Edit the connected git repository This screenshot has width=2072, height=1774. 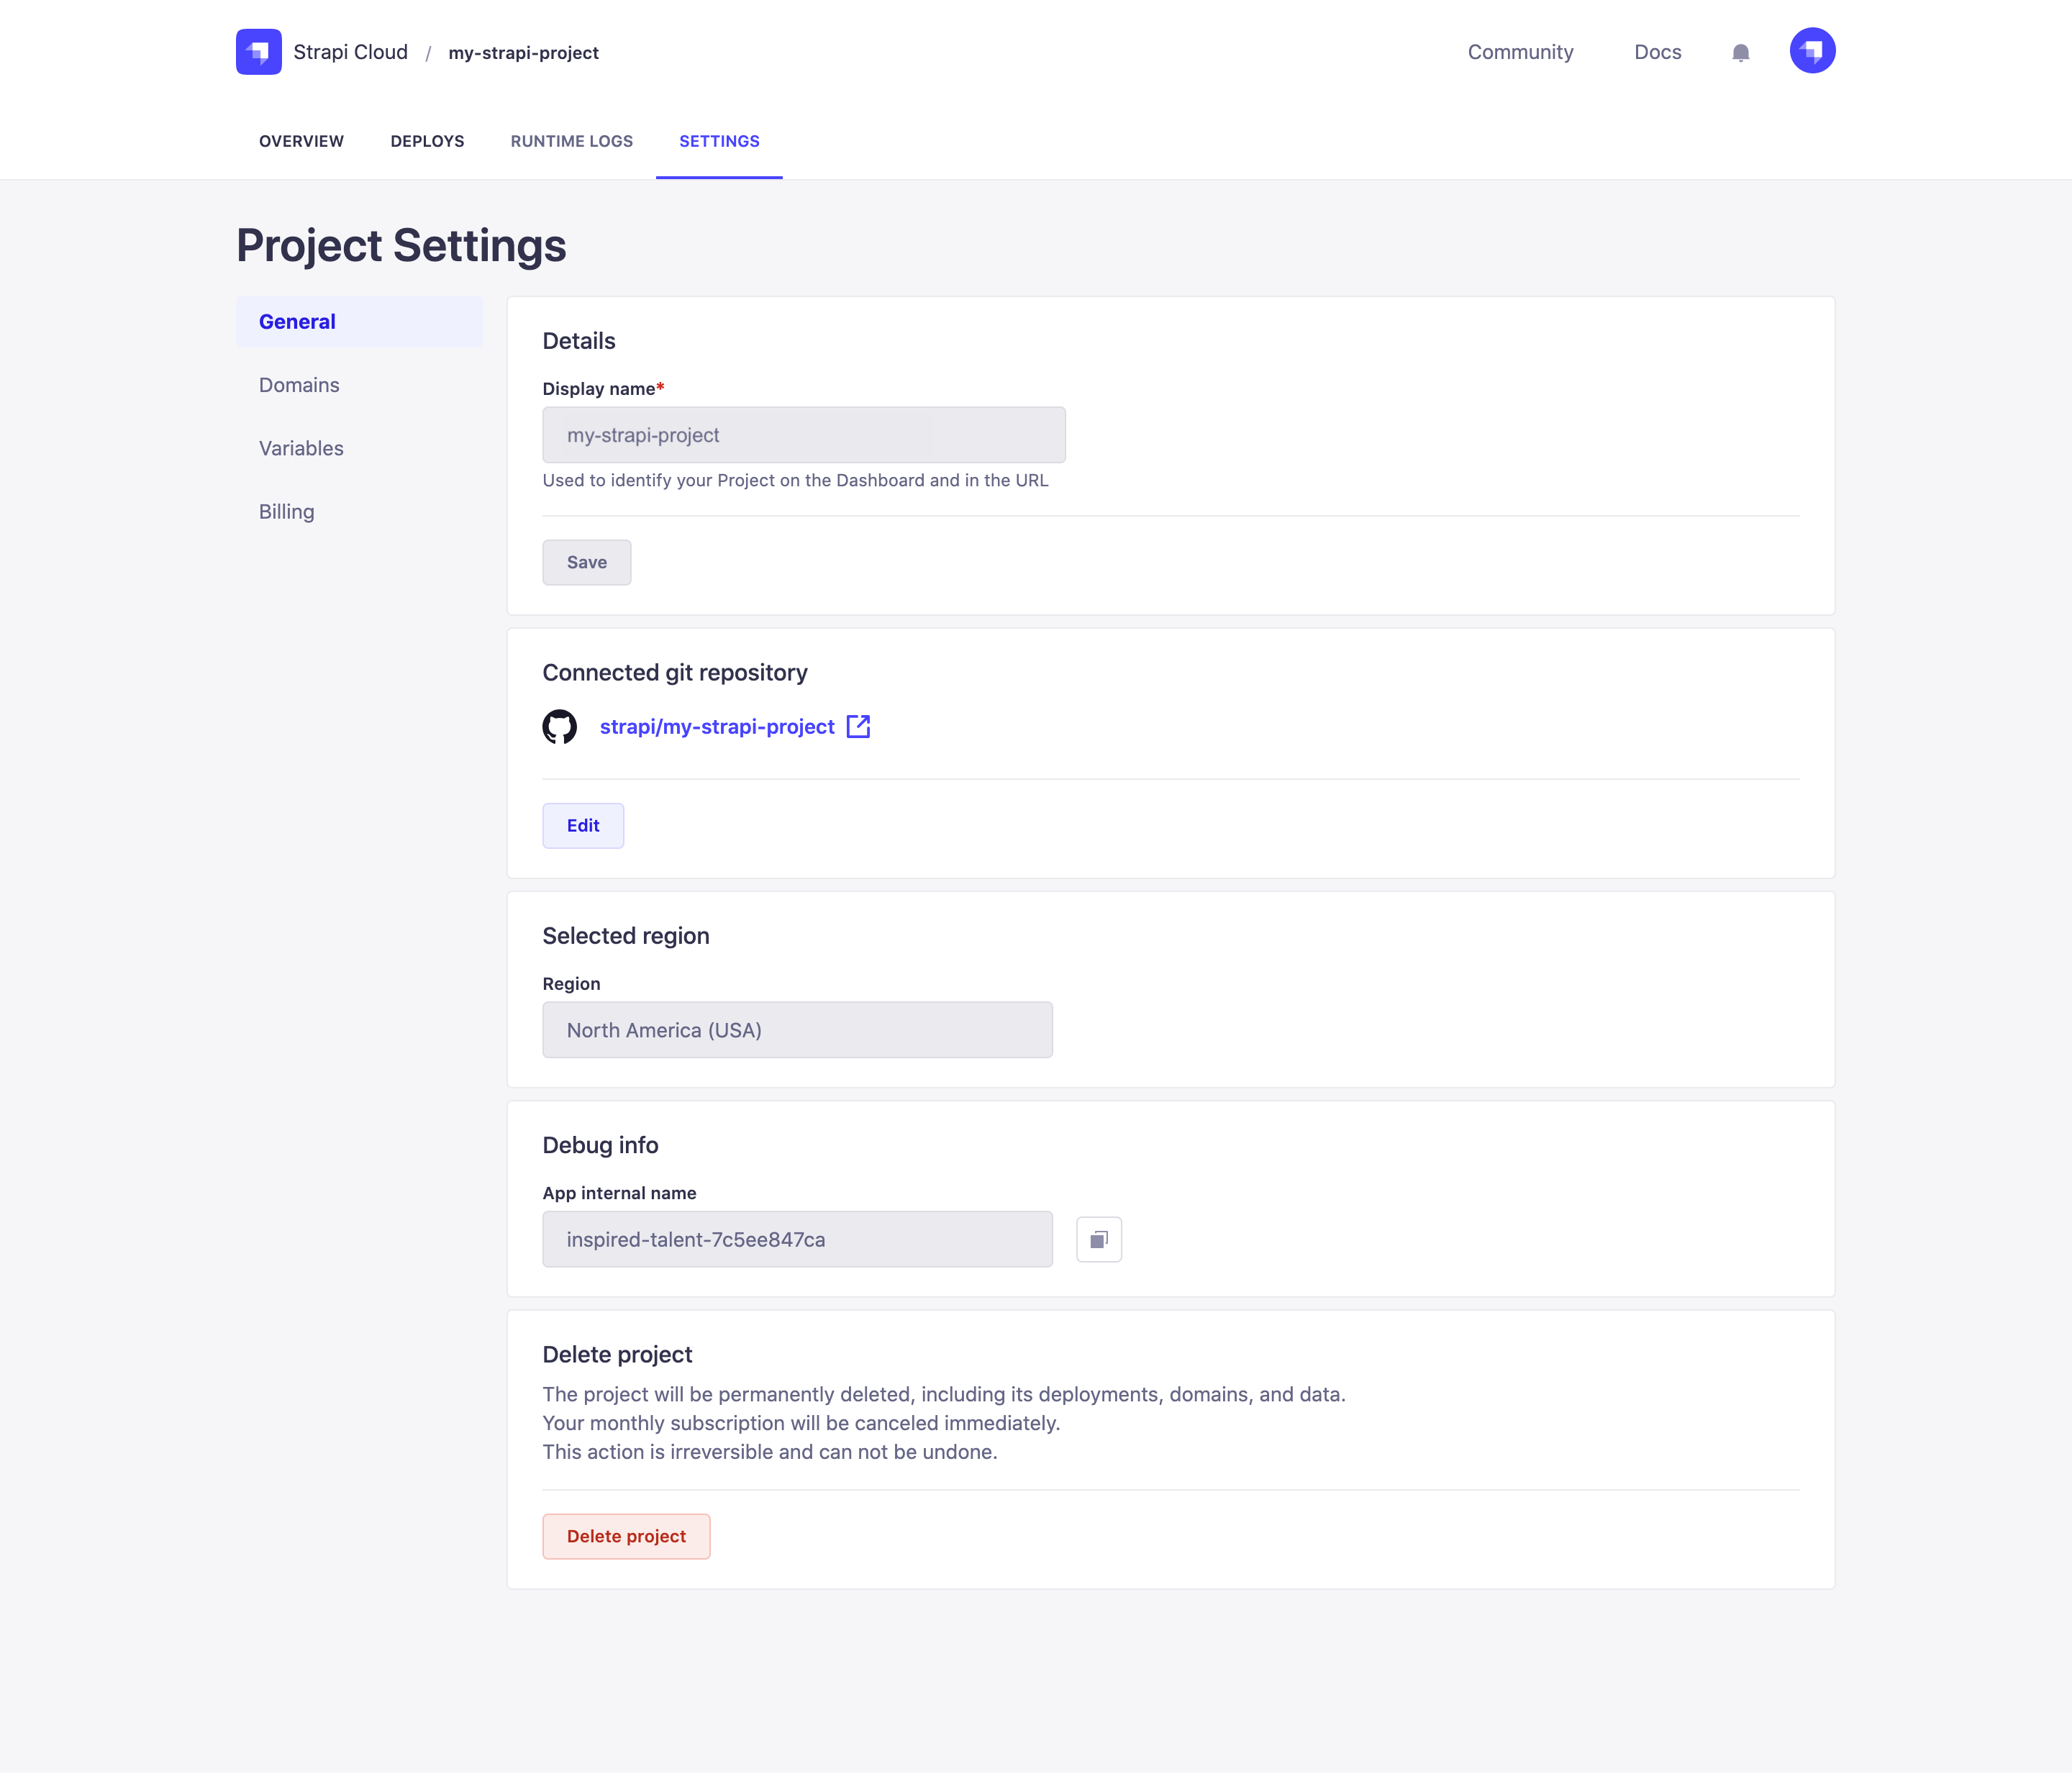tap(583, 825)
